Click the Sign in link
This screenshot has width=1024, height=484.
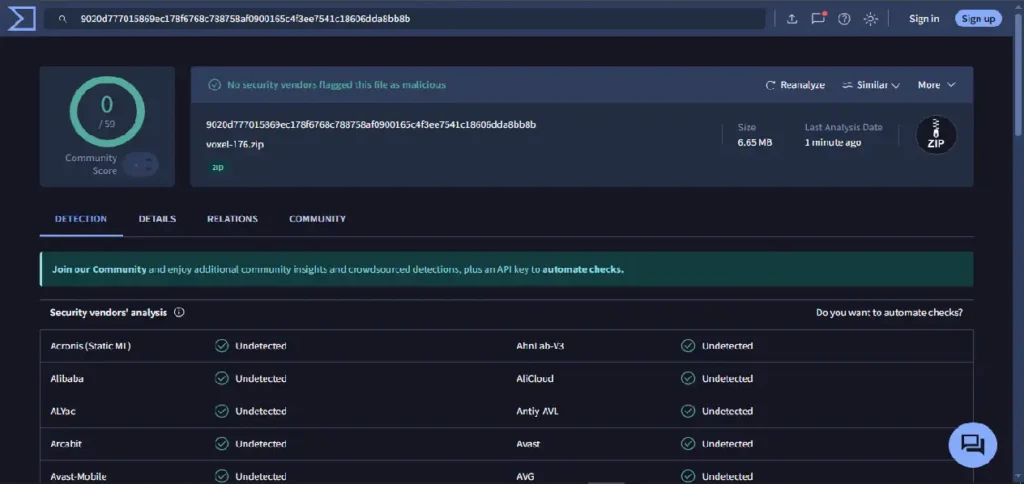924,18
